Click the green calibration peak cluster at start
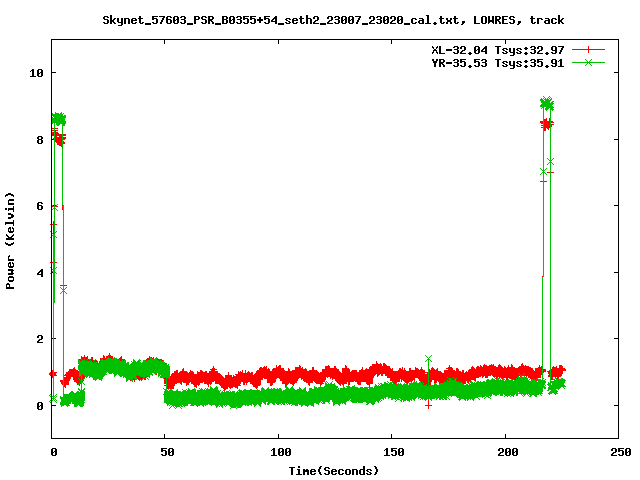The height and width of the screenshot is (480, 640). pos(59,119)
